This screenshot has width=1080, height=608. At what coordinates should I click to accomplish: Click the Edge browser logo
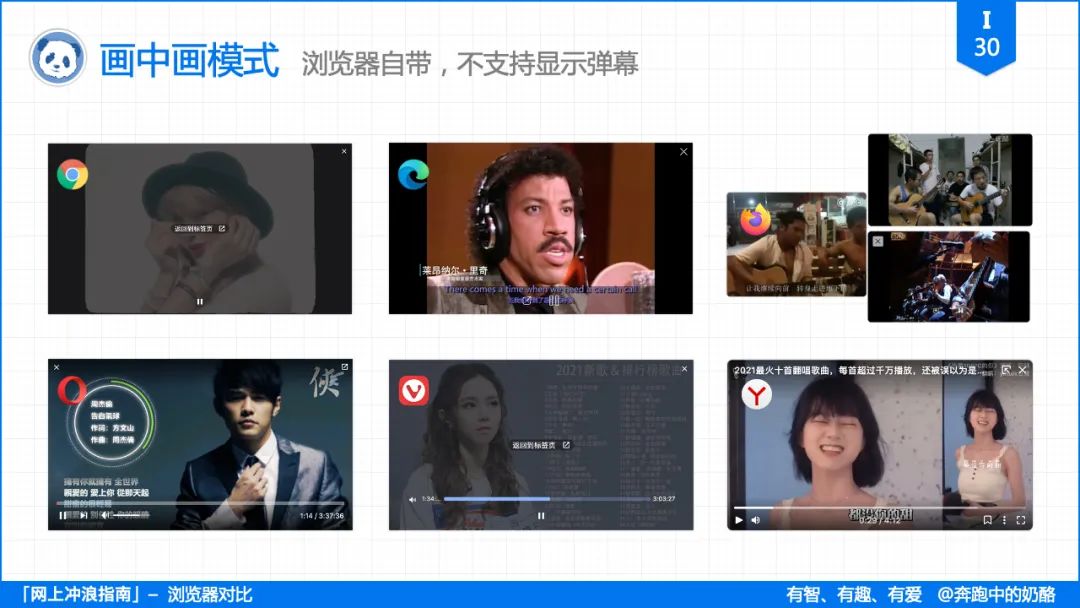click(413, 174)
